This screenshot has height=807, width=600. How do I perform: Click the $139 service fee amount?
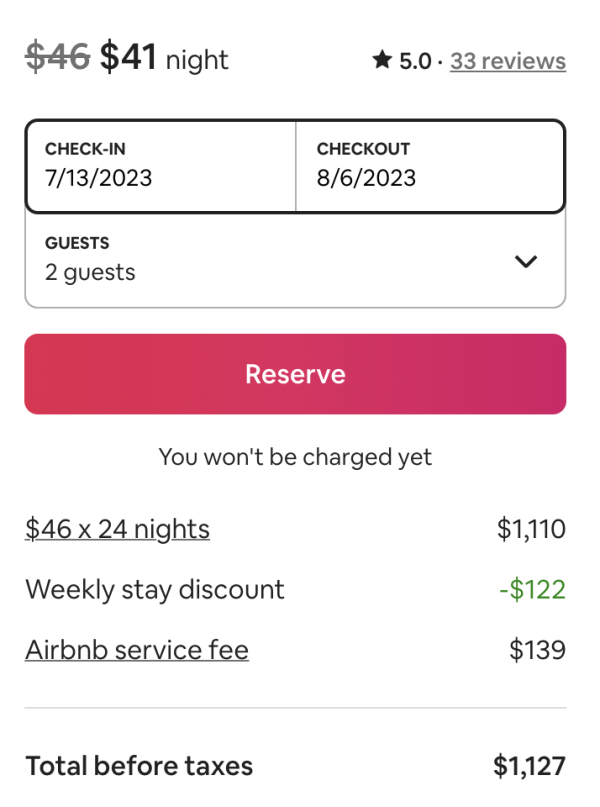pos(537,650)
